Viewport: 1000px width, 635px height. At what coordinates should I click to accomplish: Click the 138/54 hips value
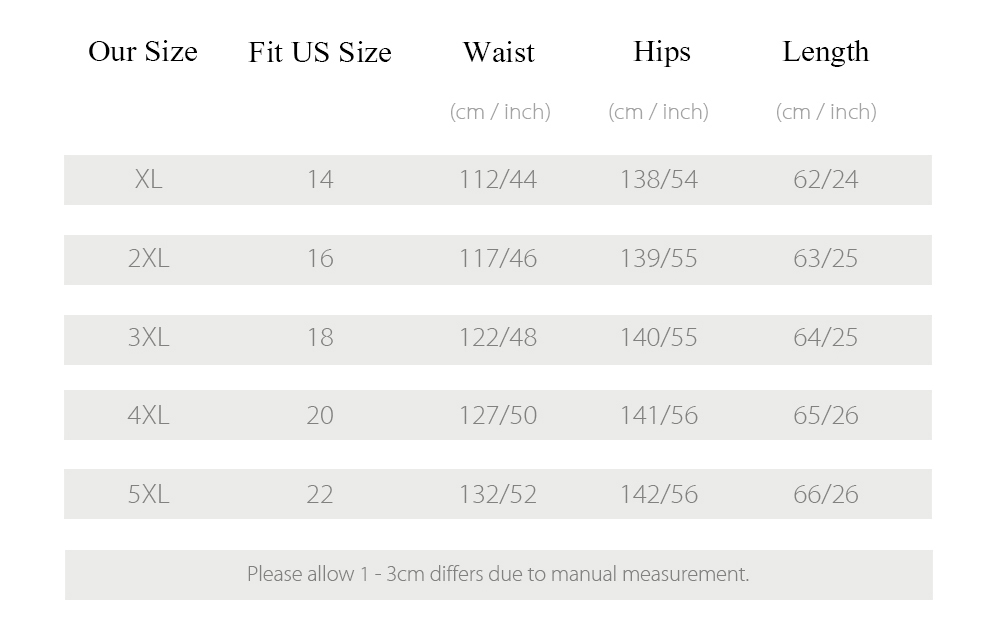click(x=659, y=179)
